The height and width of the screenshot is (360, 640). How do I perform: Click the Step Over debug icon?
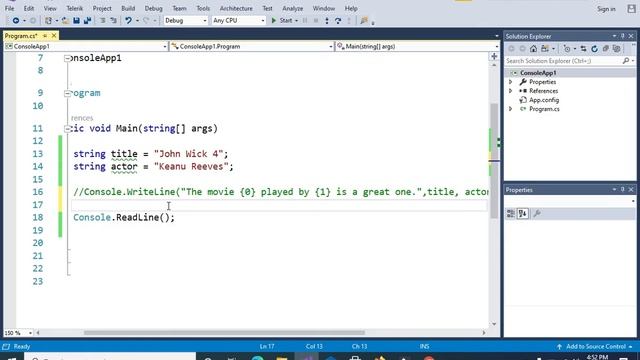coord(338,20)
